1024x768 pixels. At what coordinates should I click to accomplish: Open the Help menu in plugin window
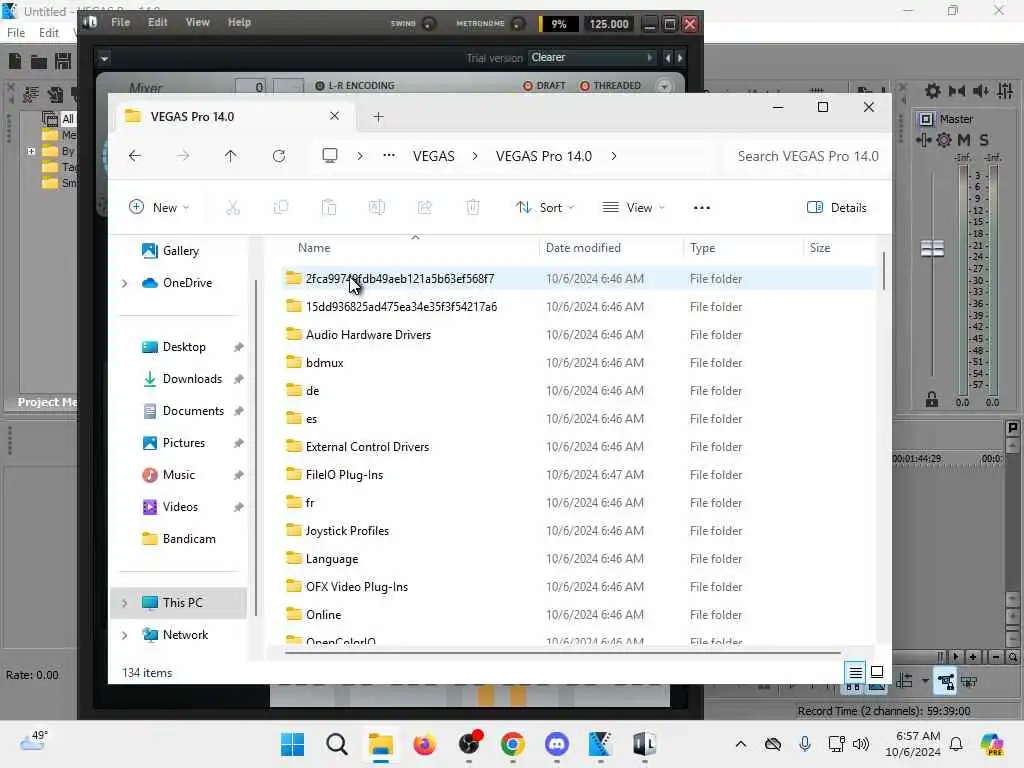239,22
